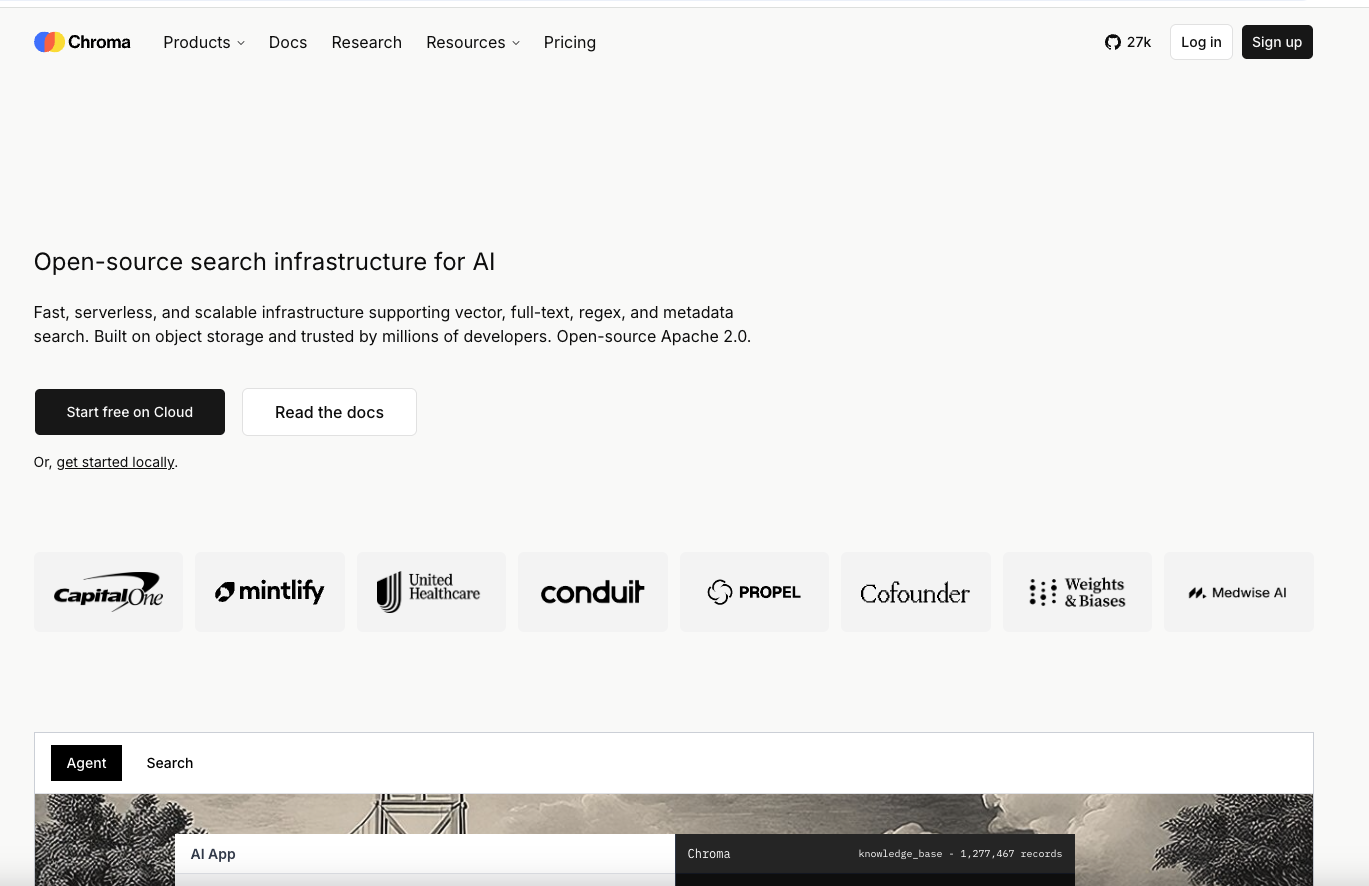The image size is (1369, 886).
Task: Click the Propel logo tile
Action: click(754, 592)
